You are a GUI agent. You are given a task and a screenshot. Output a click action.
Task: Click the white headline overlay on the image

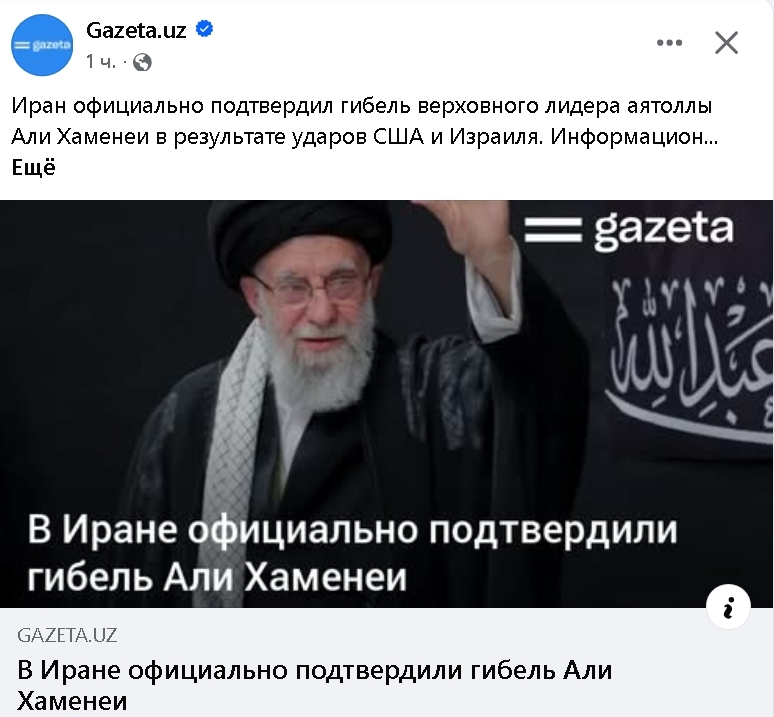(352, 553)
